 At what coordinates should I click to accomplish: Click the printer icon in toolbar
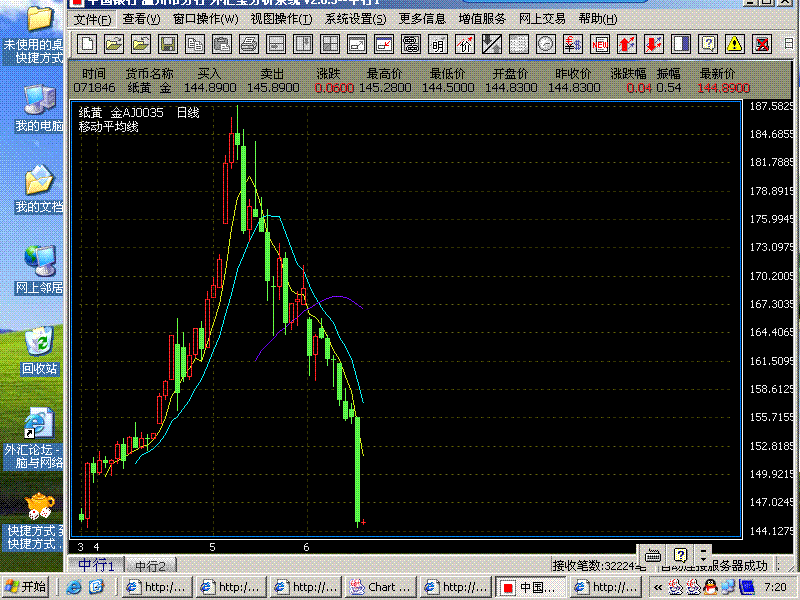pyautogui.click(x=249, y=44)
